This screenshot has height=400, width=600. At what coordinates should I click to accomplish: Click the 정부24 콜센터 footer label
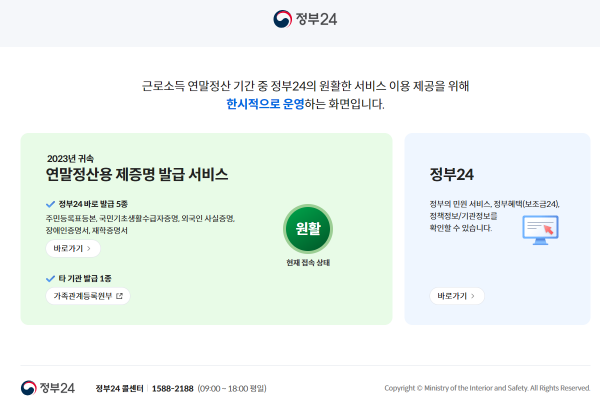(x=120, y=387)
